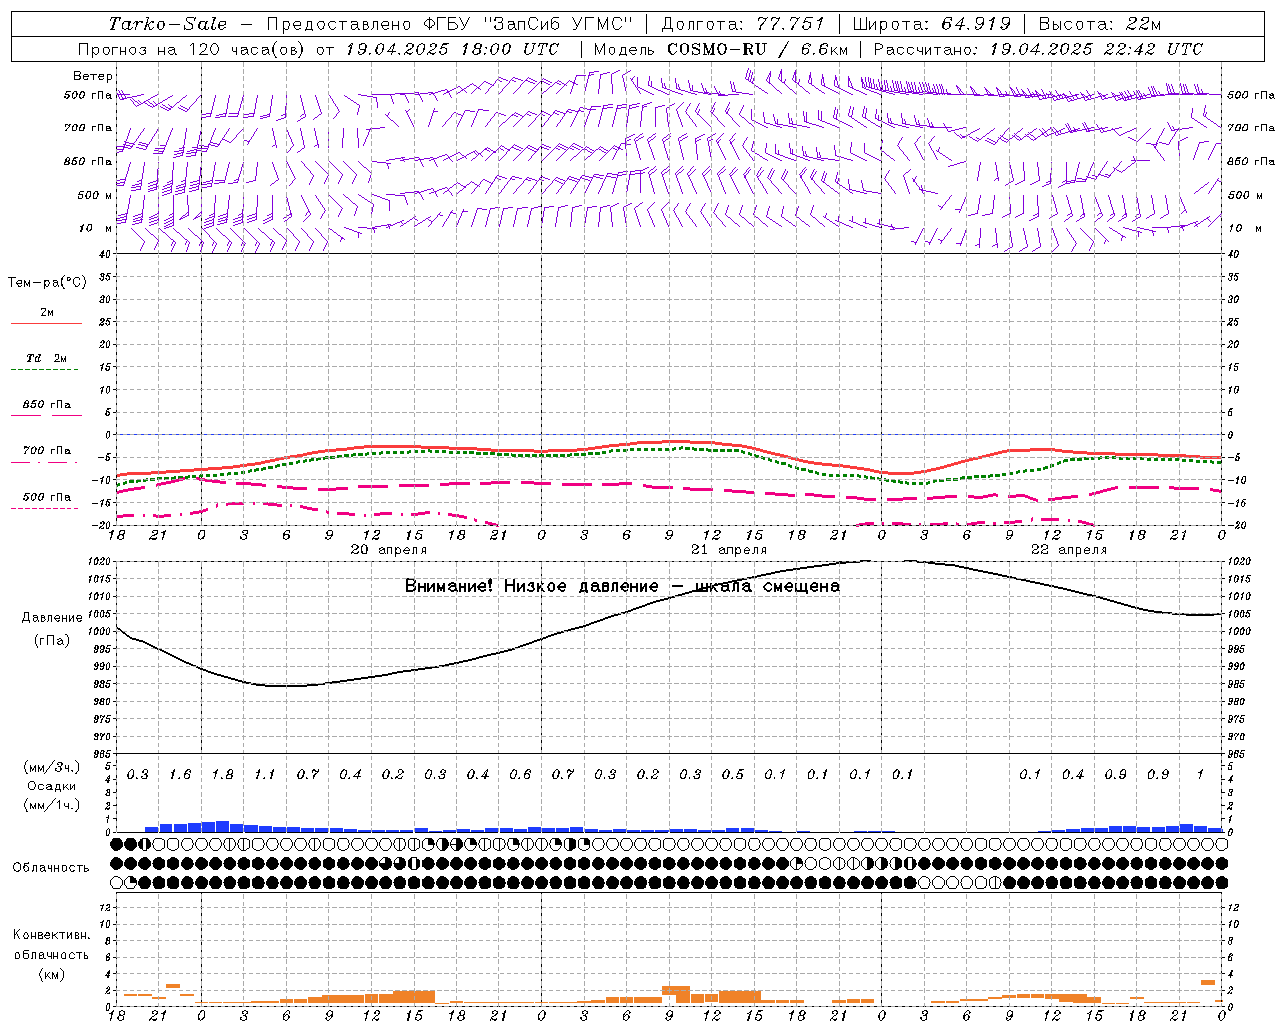Viewport: 1280px width, 1024px height.
Task: Click precipitation value '0.6'
Action: pyautogui.click(x=520, y=775)
